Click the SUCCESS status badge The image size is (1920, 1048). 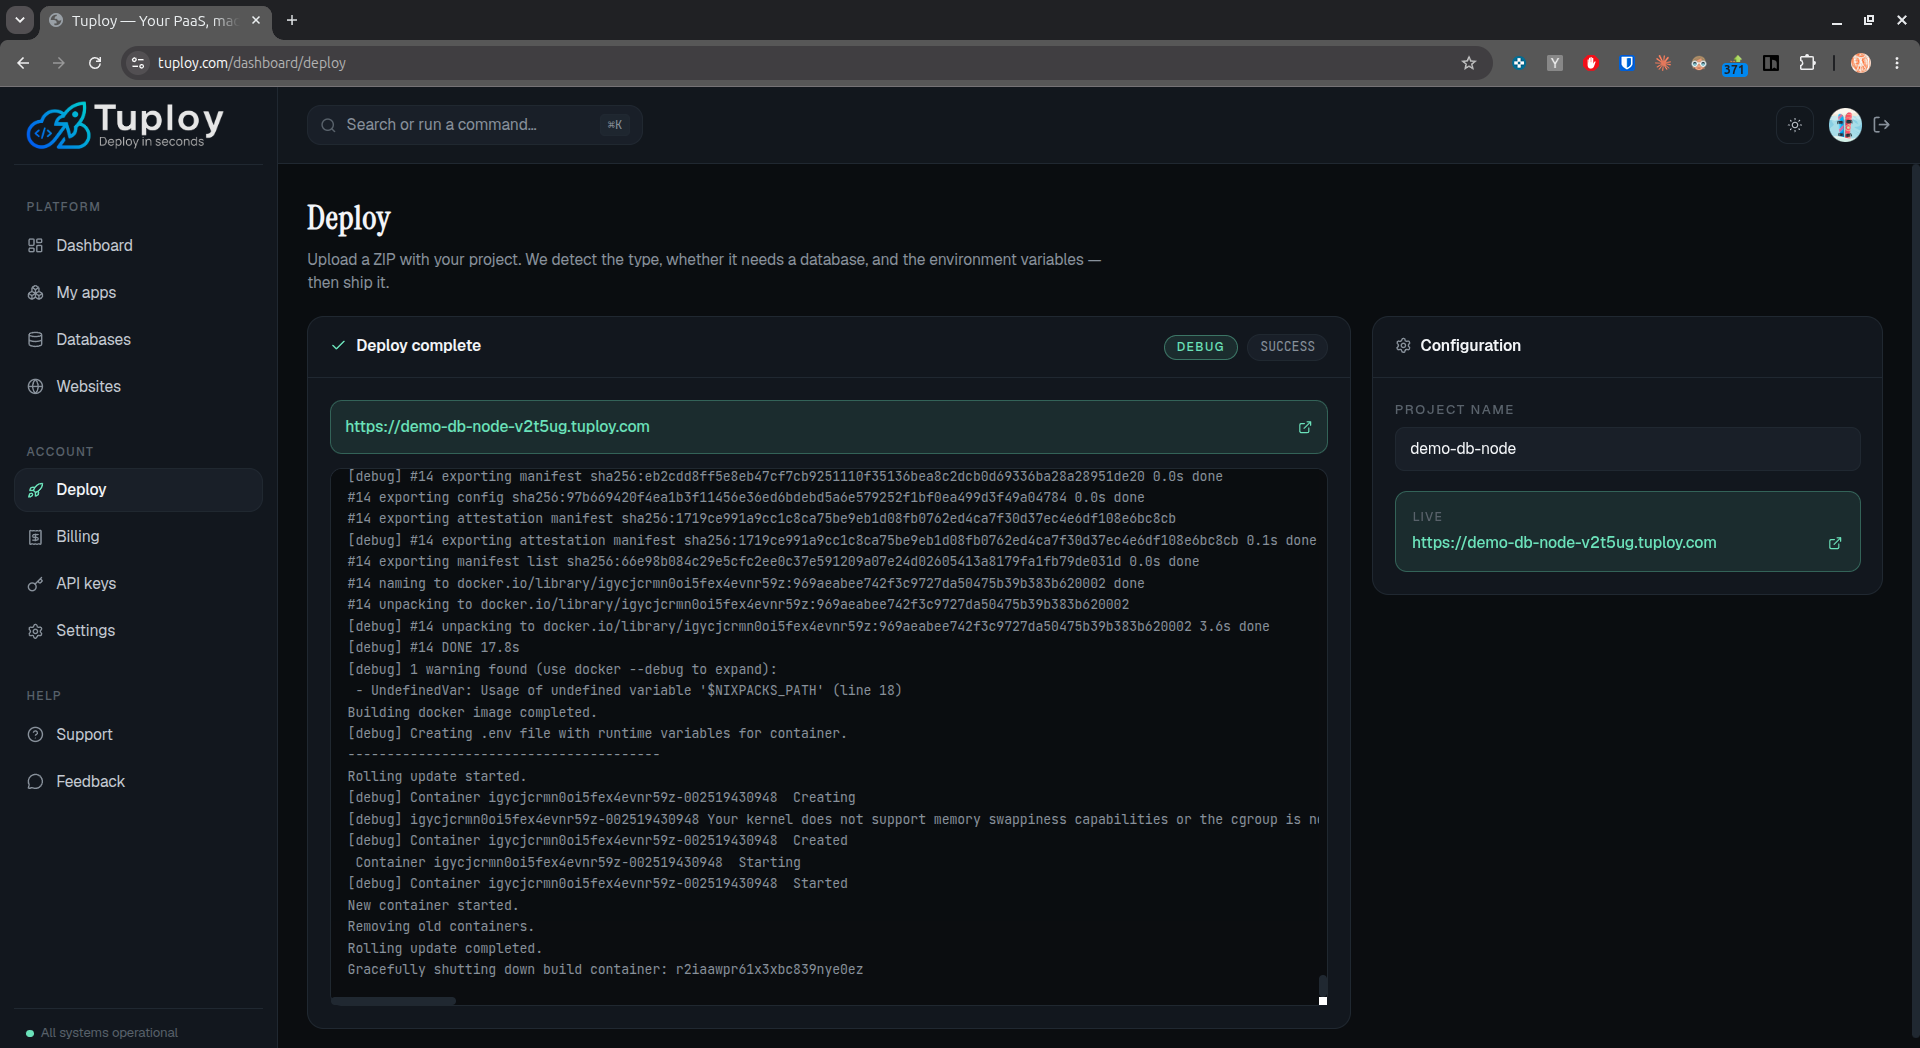click(x=1287, y=347)
